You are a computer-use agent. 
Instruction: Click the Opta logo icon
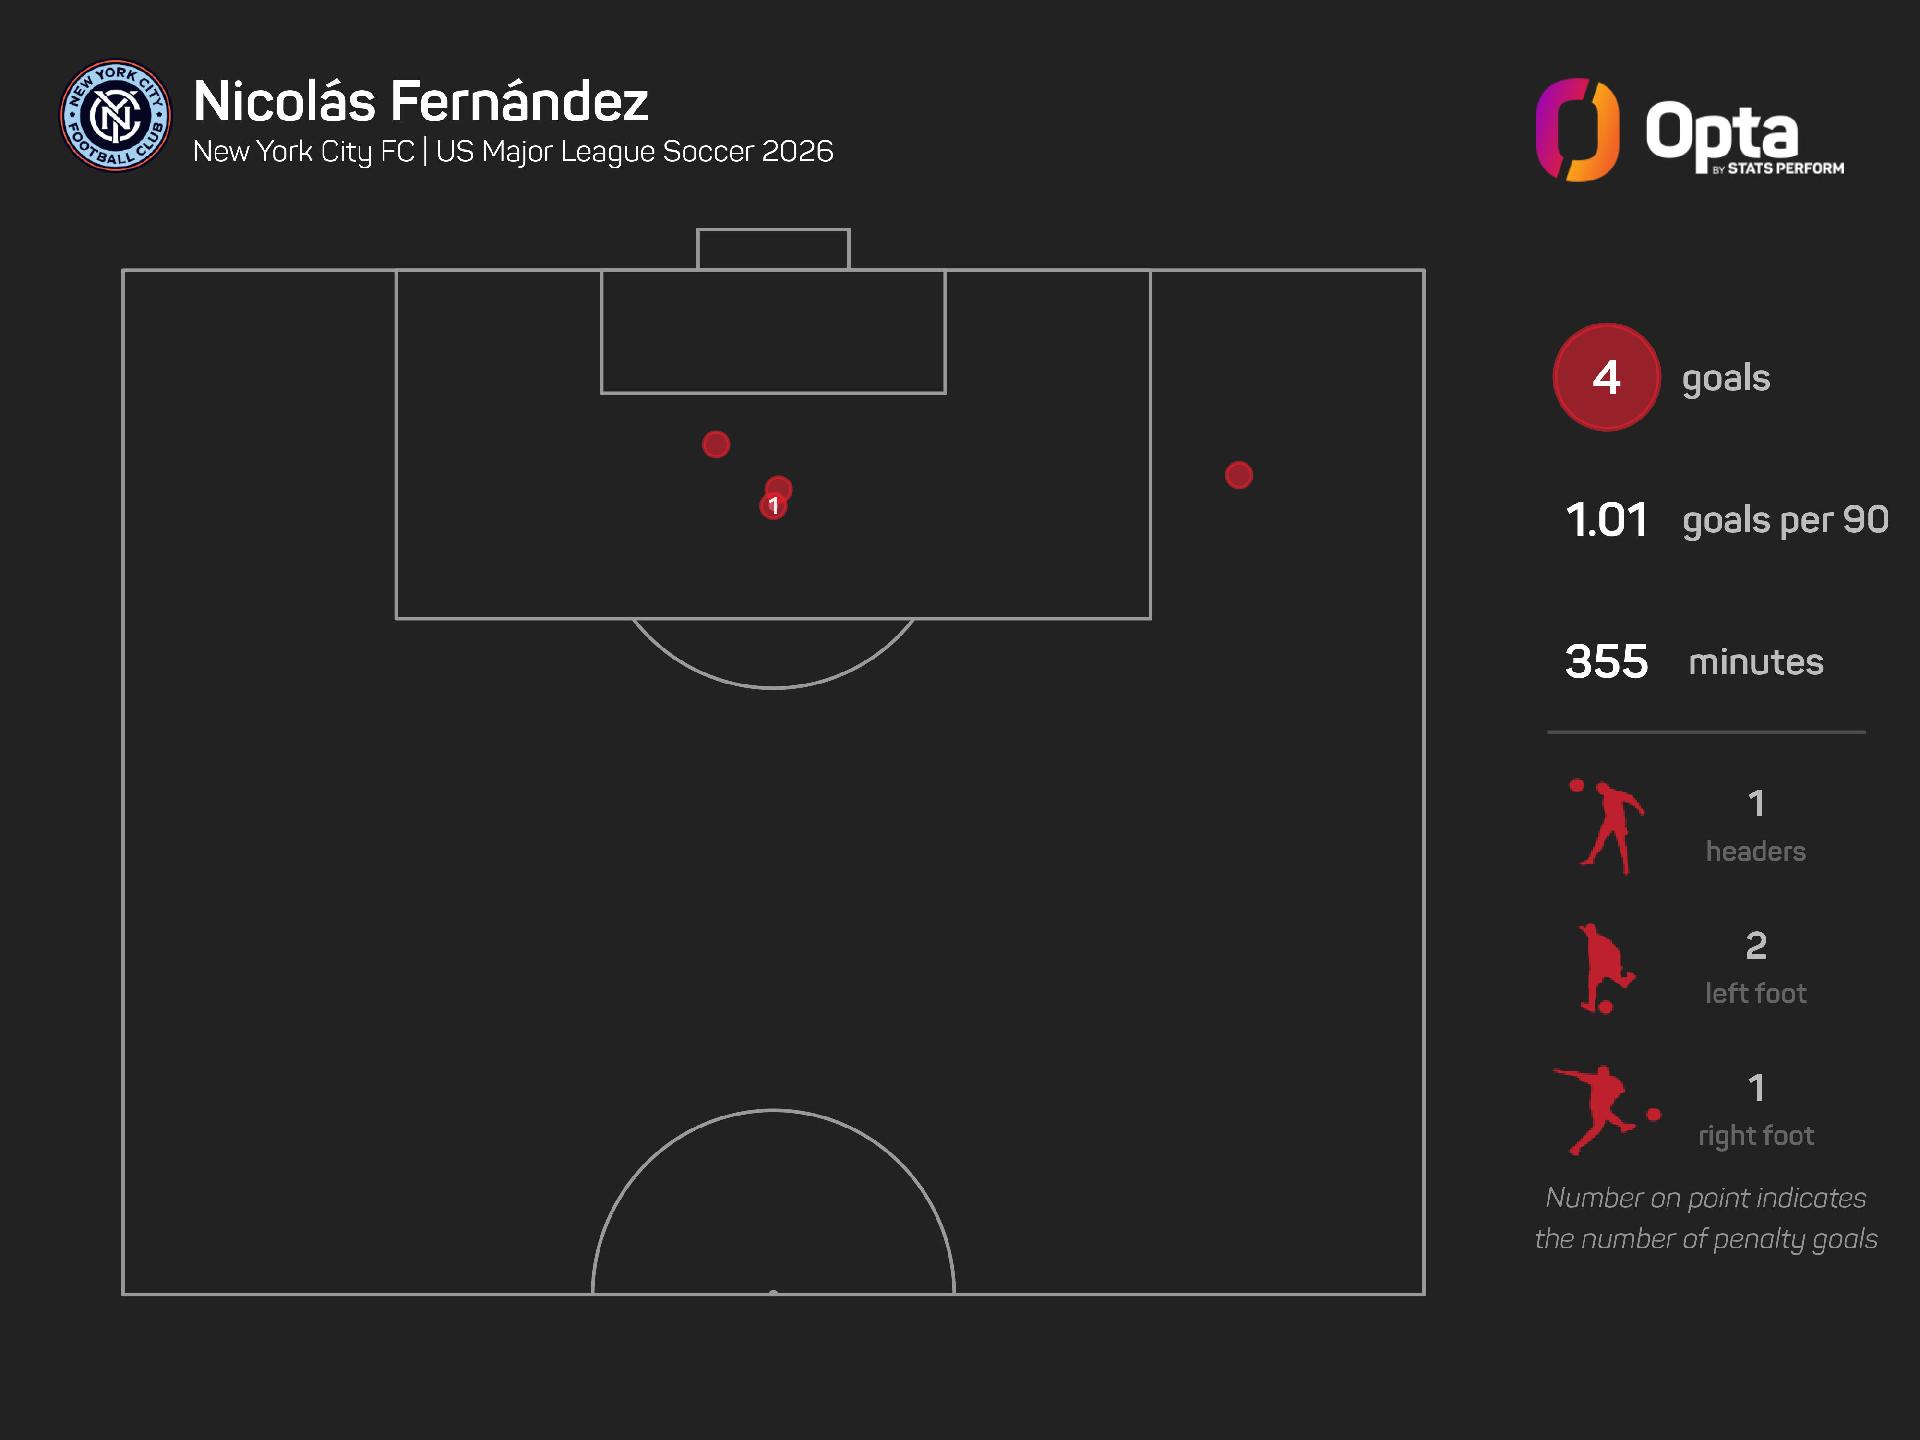tap(1577, 130)
